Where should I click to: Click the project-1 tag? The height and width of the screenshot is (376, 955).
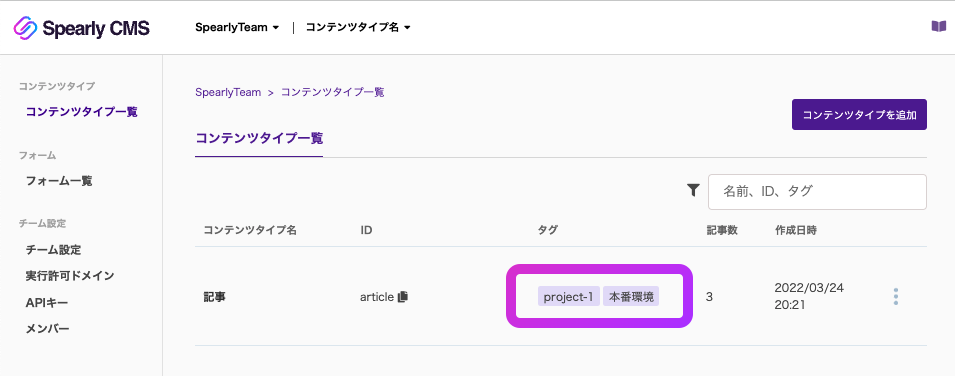[568, 297]
